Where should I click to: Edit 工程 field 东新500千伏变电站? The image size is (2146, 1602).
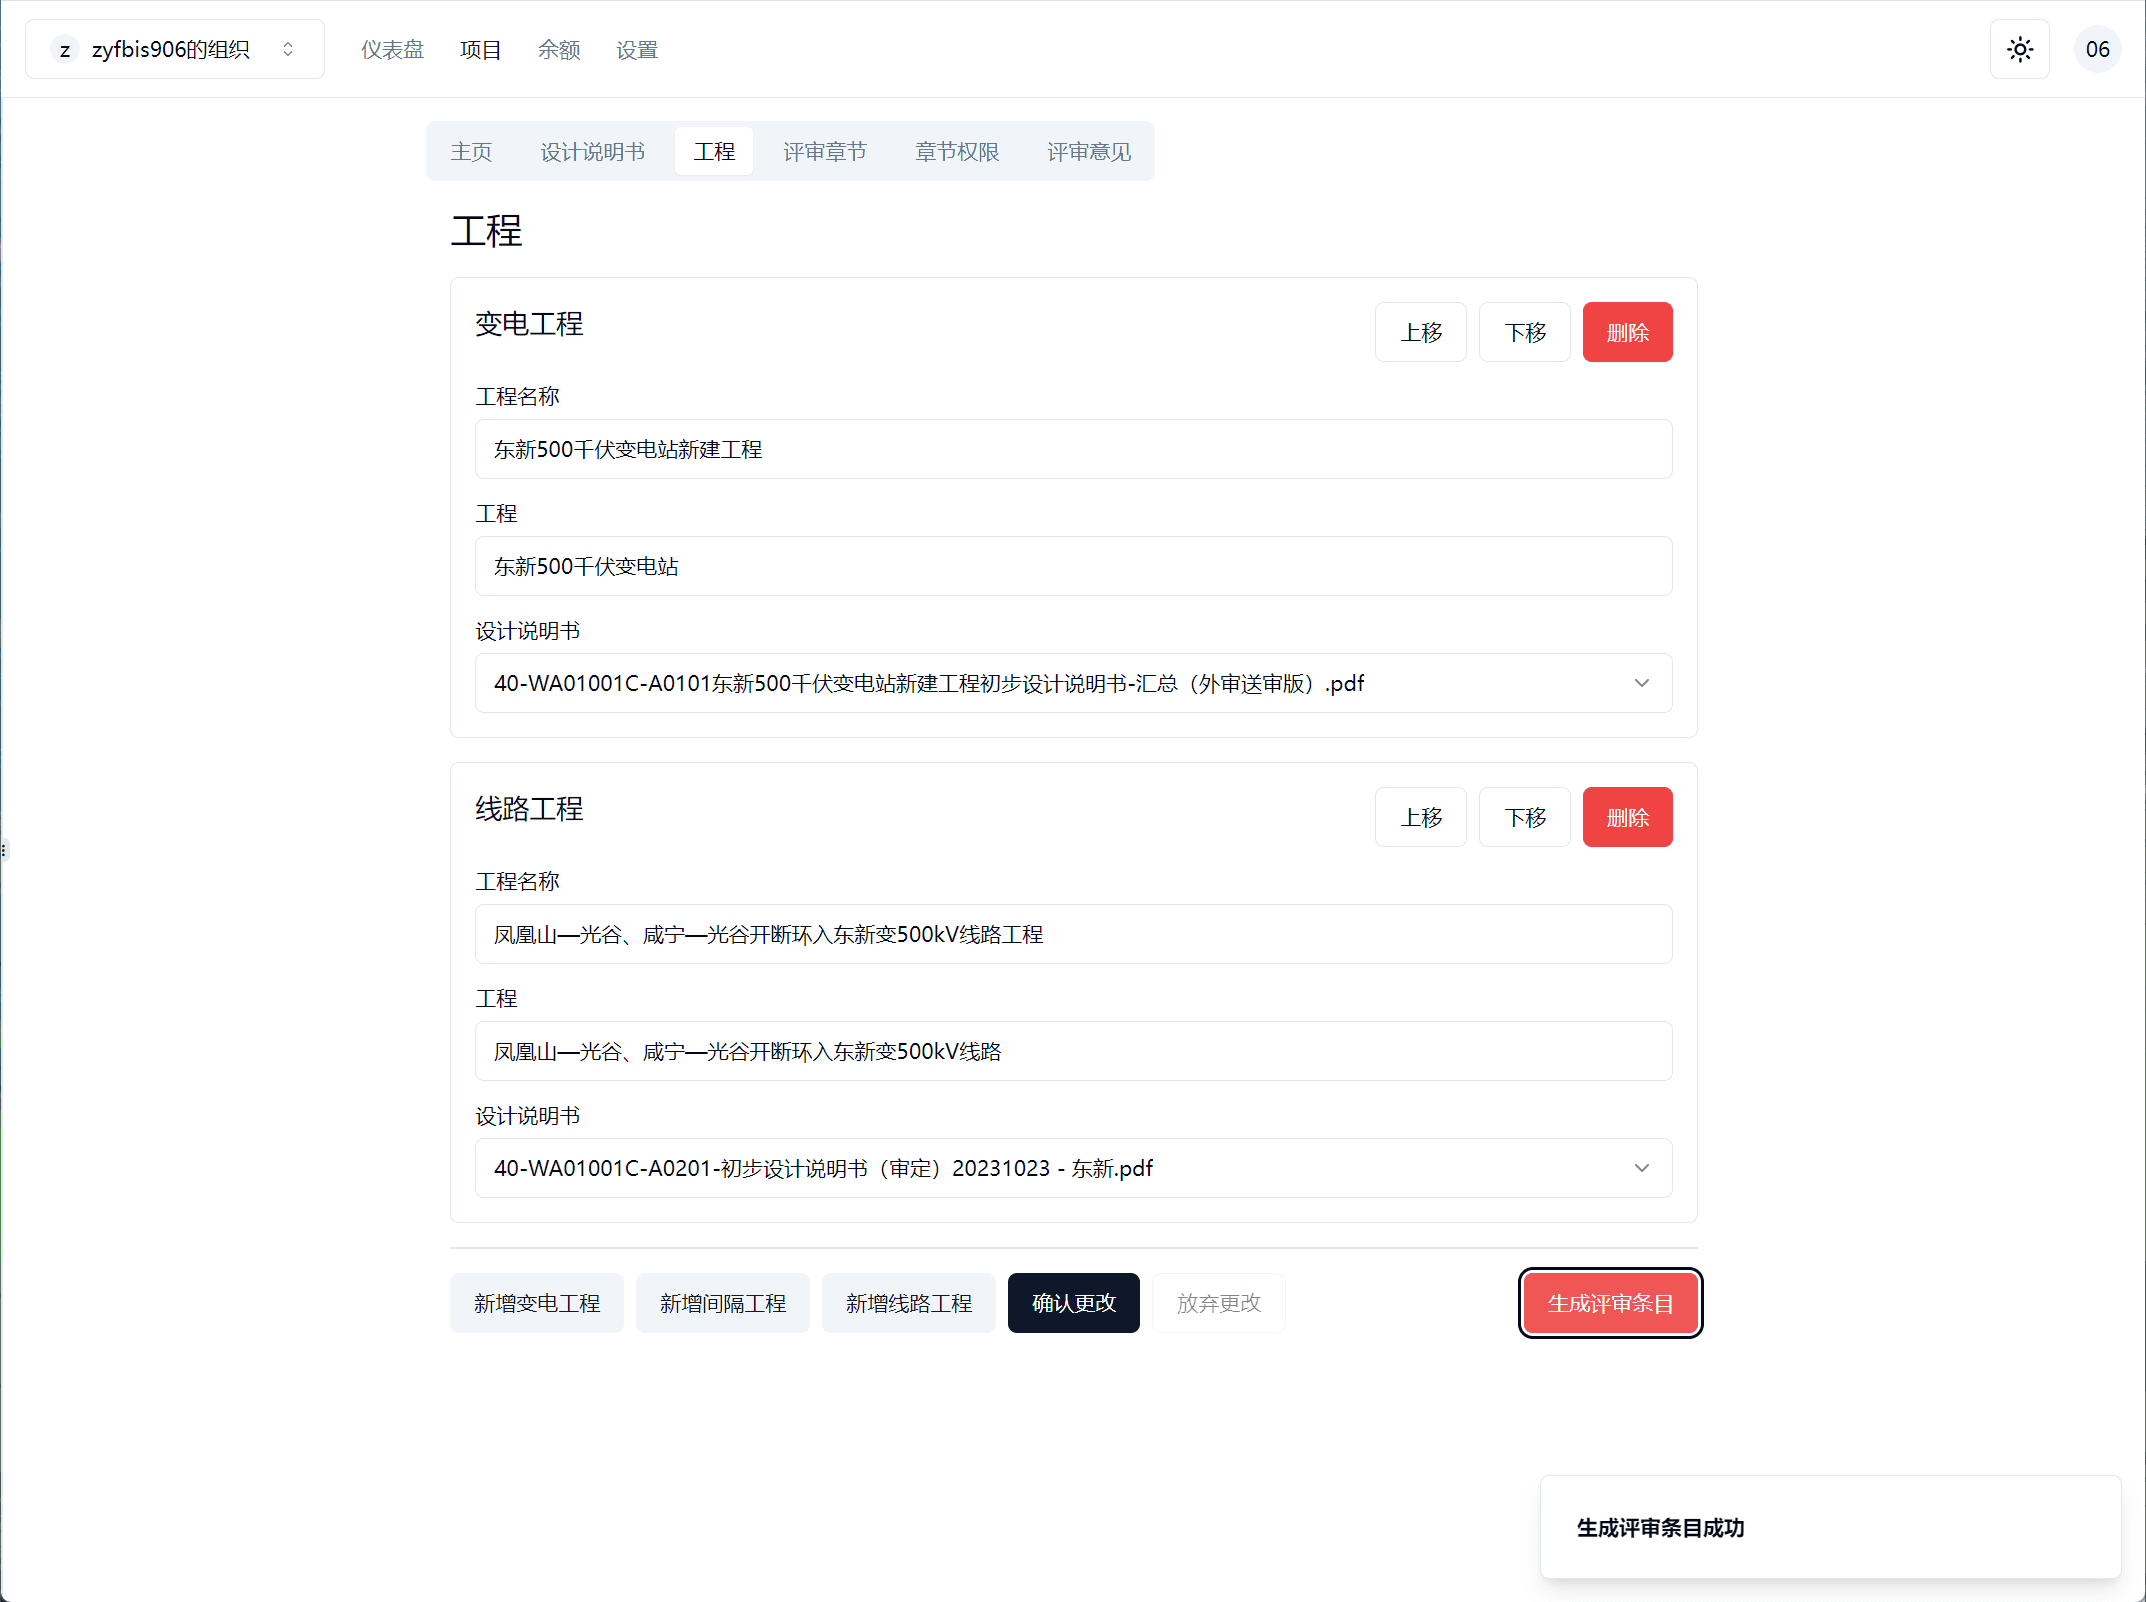pos(1074,566)
